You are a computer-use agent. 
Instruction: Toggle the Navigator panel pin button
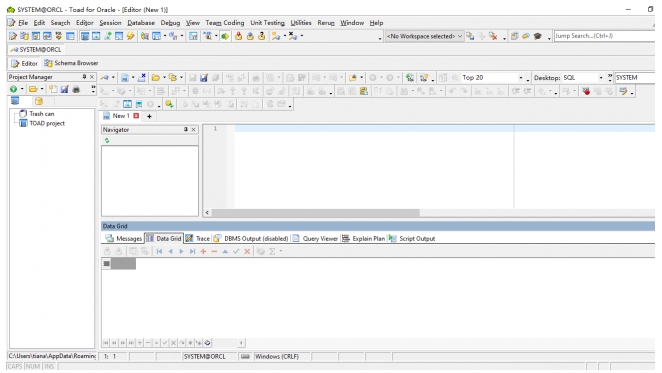(186, 130)
